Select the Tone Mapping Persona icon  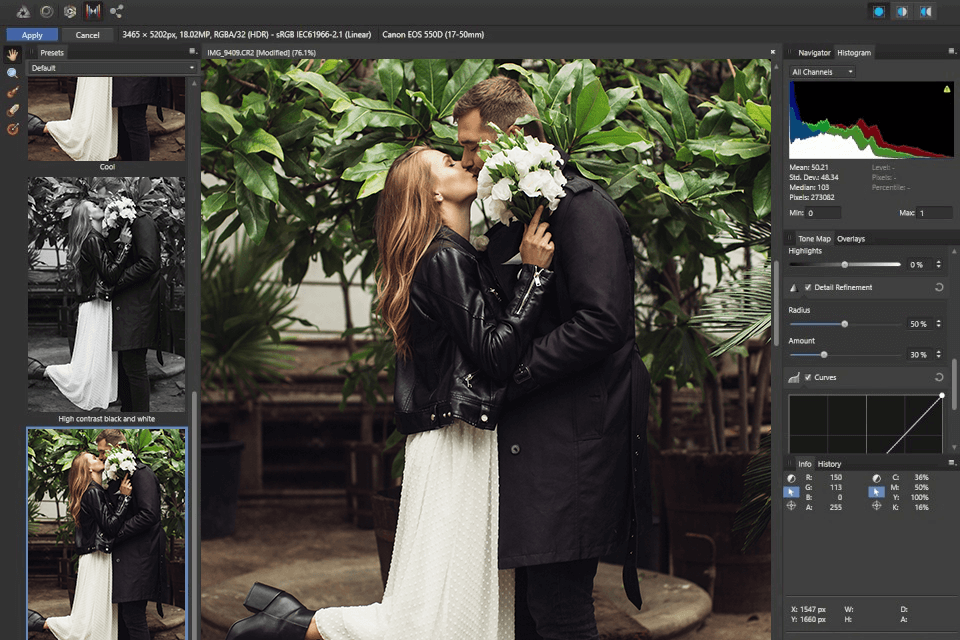[x=93, y=12]
